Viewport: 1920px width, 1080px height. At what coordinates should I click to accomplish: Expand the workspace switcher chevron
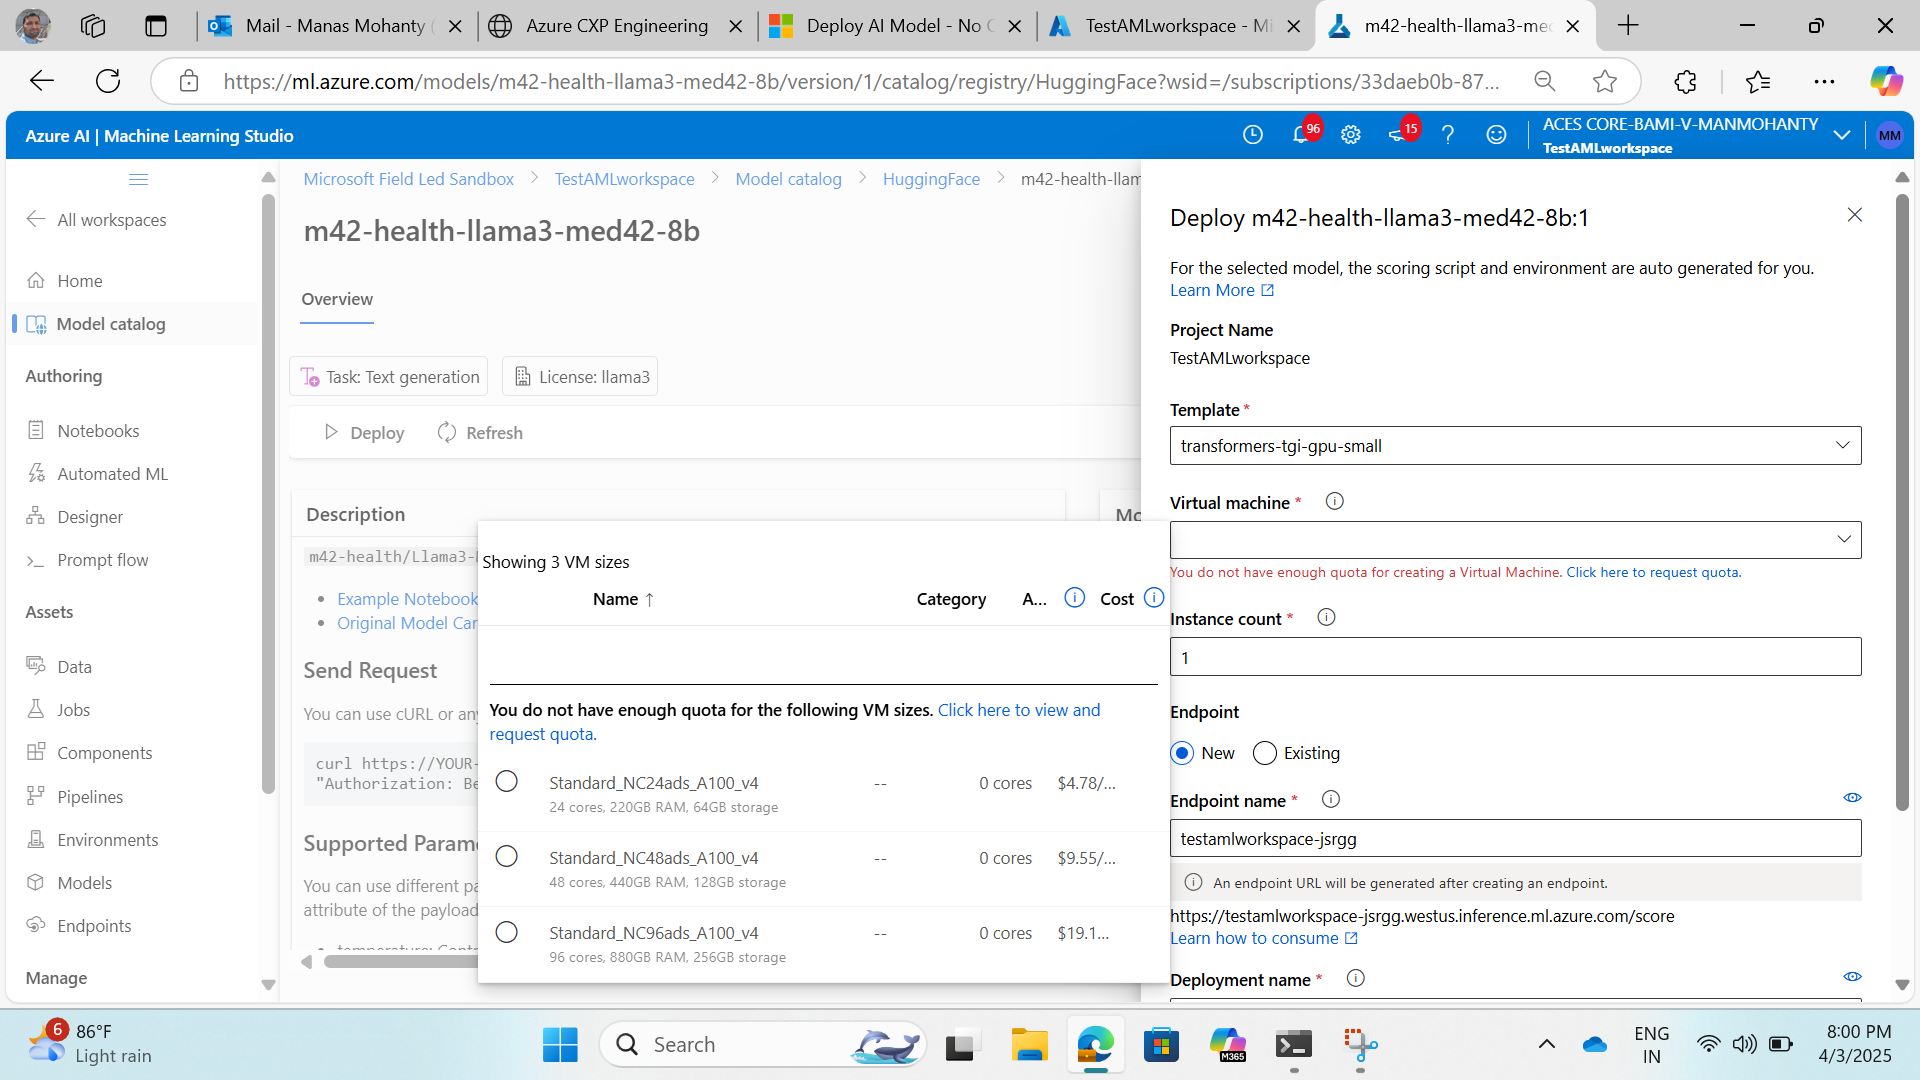(1841, 135)
